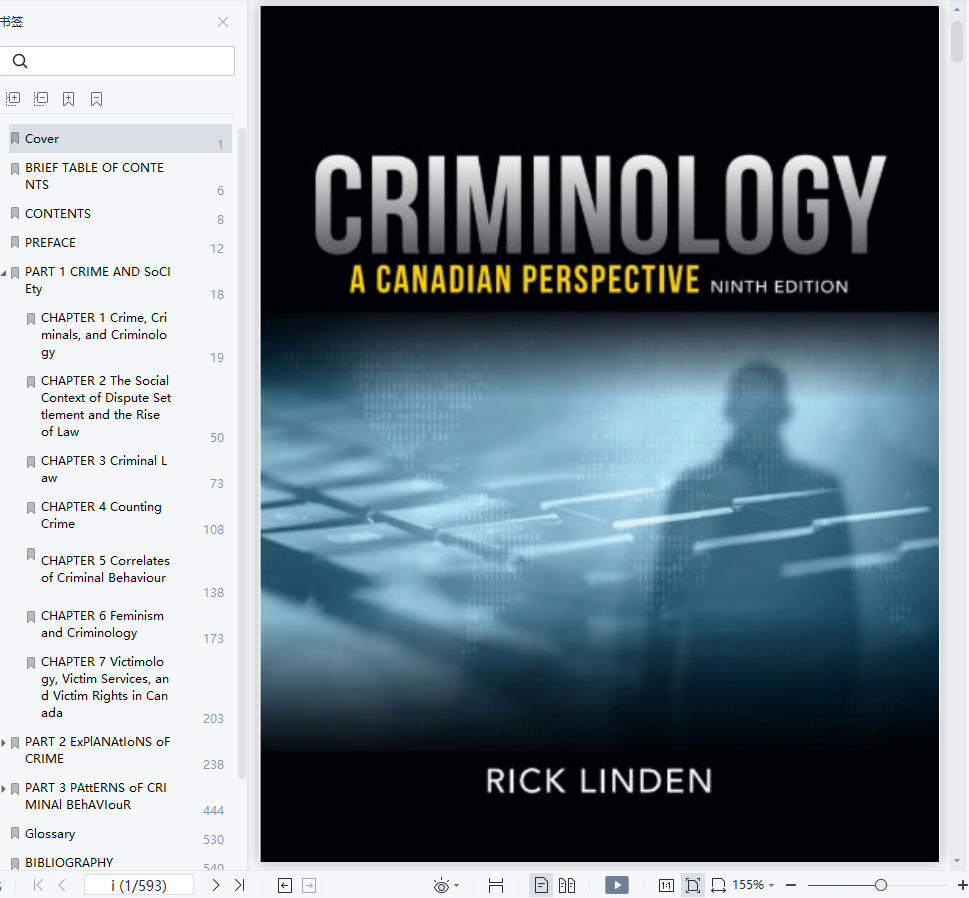Image resolution: width=969 pixels, height=898 pixels.
Task: Open PART 2 ExPlANAtIoNS oF CRIME bookmark
Action: point(97,750)
